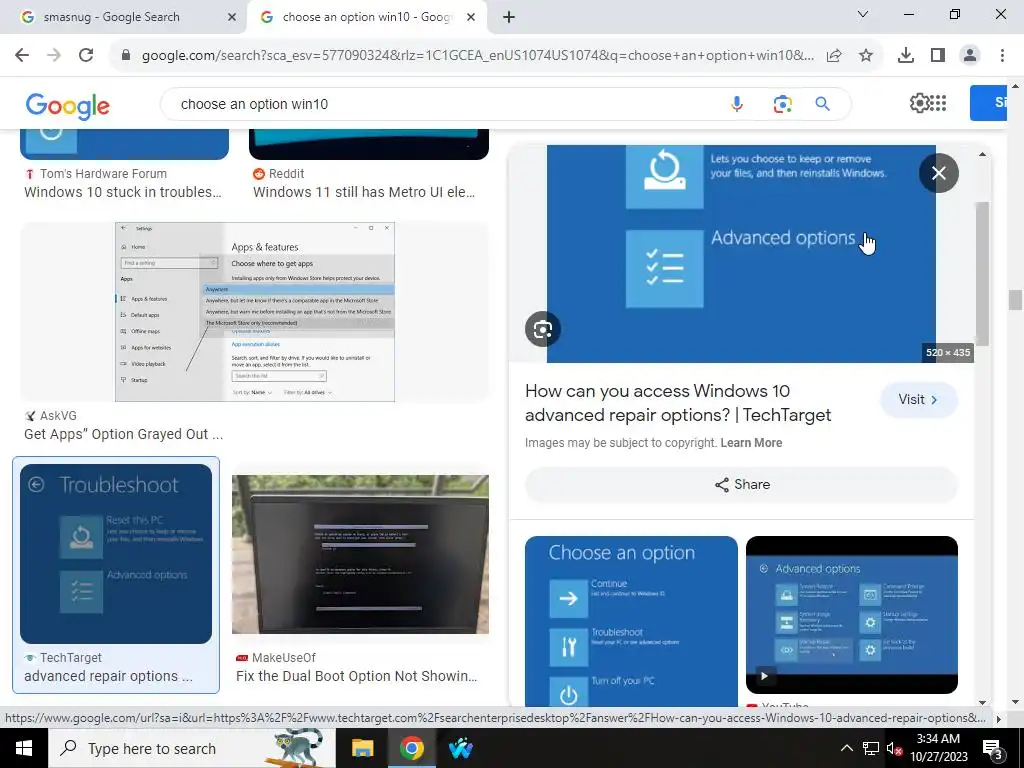Click the magnifier search button
The height and width of the screenshot is (768, 1024).
tap(822, 104)
